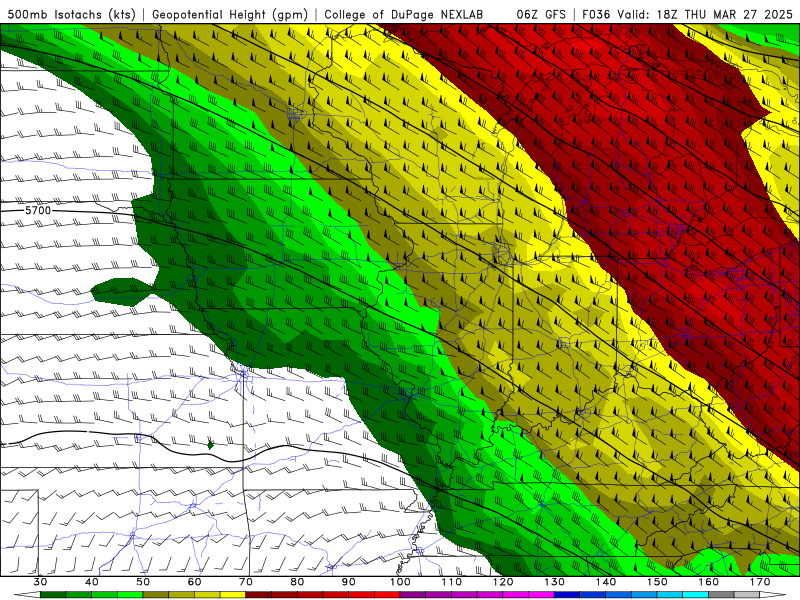Click the "500mb Isotachs (kts)" title text
Viewport: 800px width, 600px height.
point(71,14)
